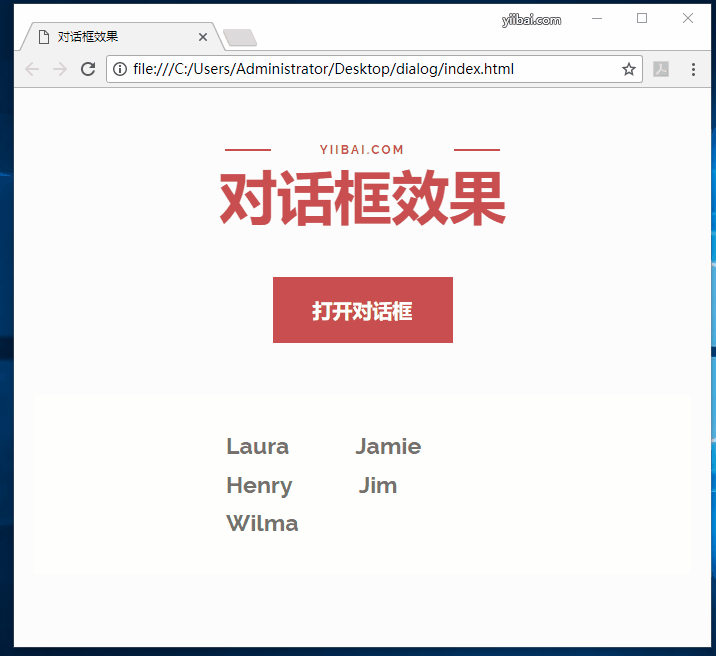Maximize the browser window
The height and width of the screenshot is (656, 716).
click(642, 18)
